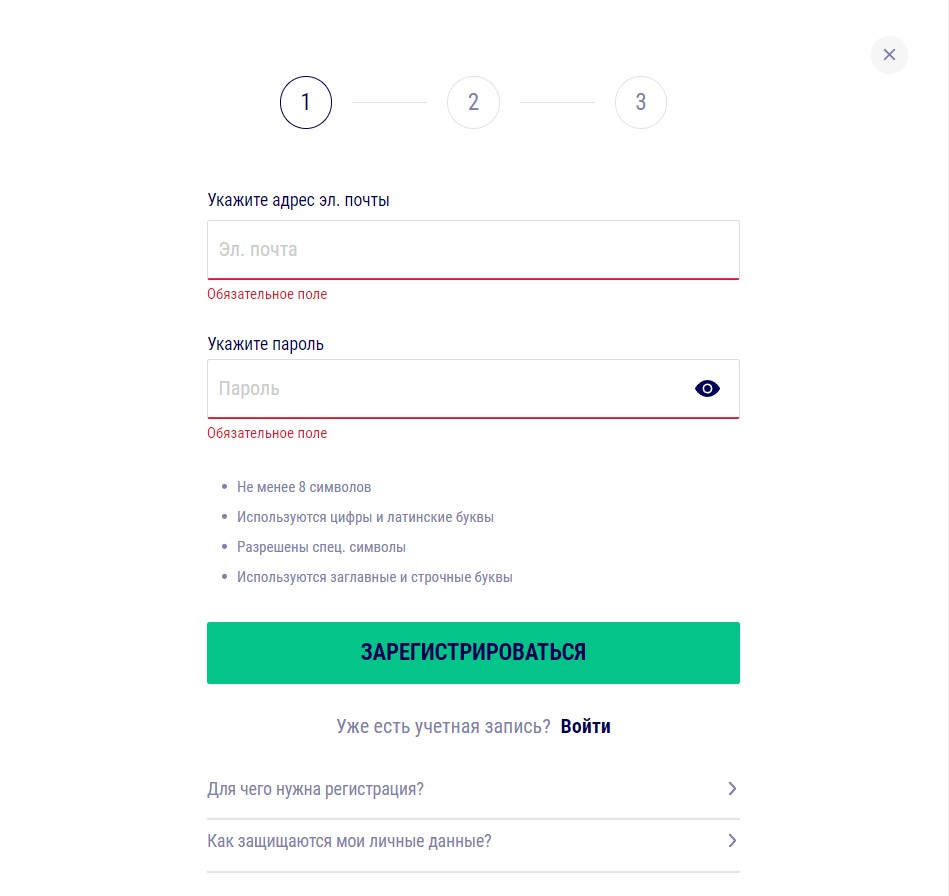Open 'Для чего нужна регистрация?' question text

point(315,789)
